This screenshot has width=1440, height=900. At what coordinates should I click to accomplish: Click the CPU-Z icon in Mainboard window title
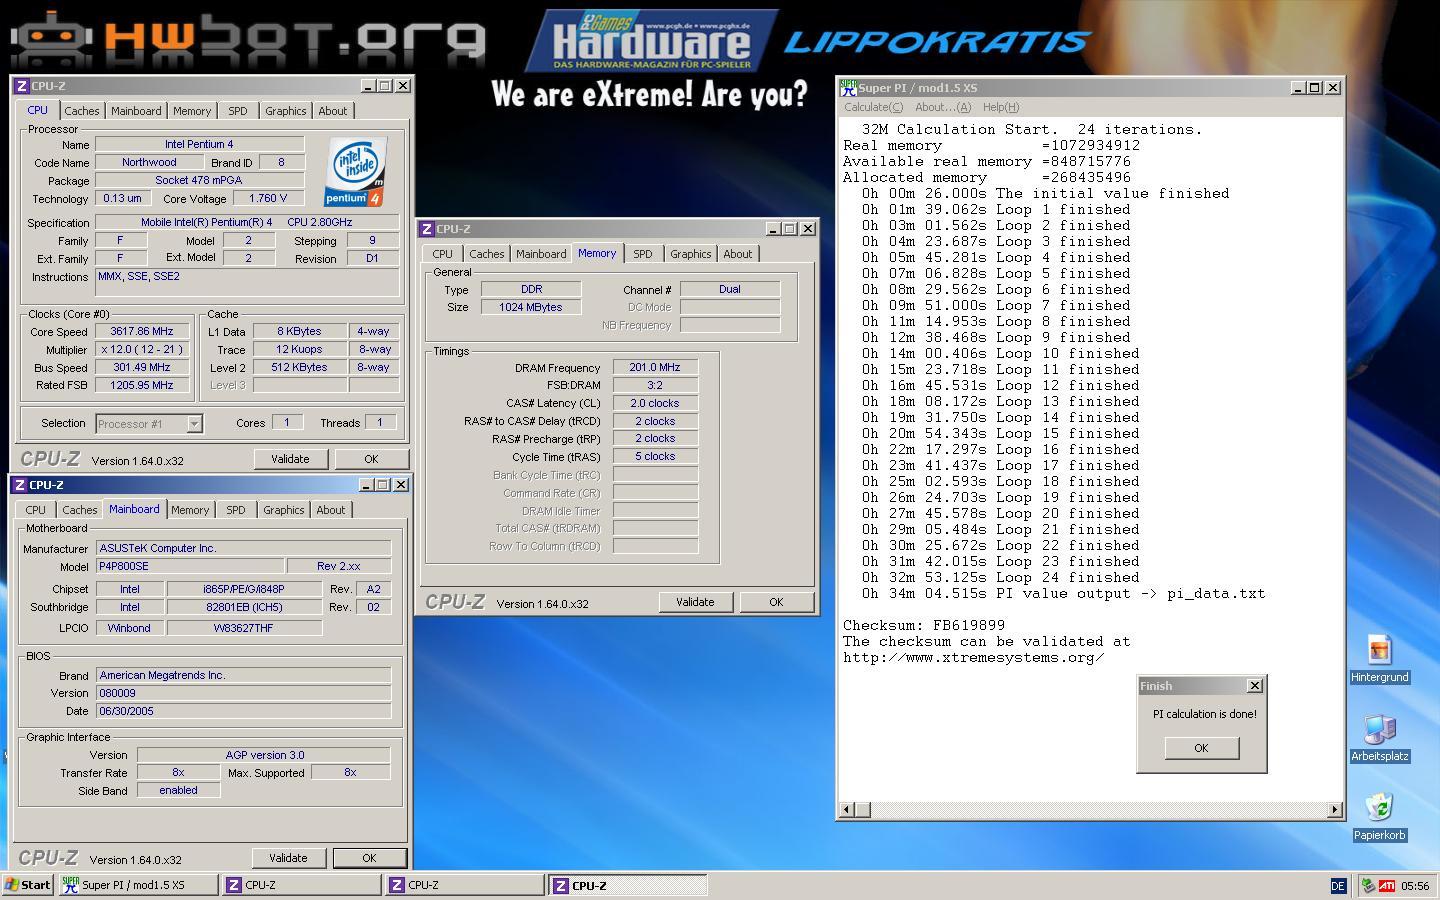pyautogui.click(x=20, y=485)
